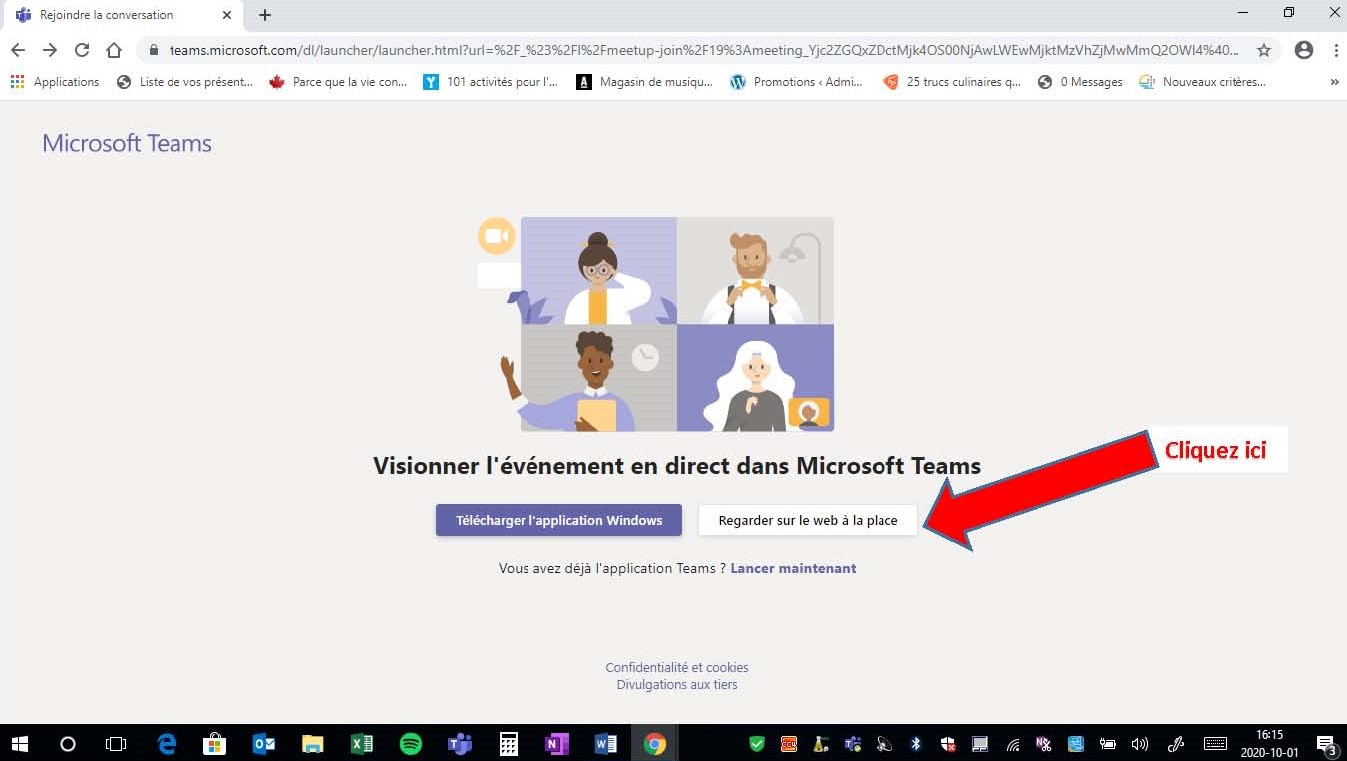Go forward with browser forward arrow
Screen dimensions: 1347x761
click(x=50, y=50)
